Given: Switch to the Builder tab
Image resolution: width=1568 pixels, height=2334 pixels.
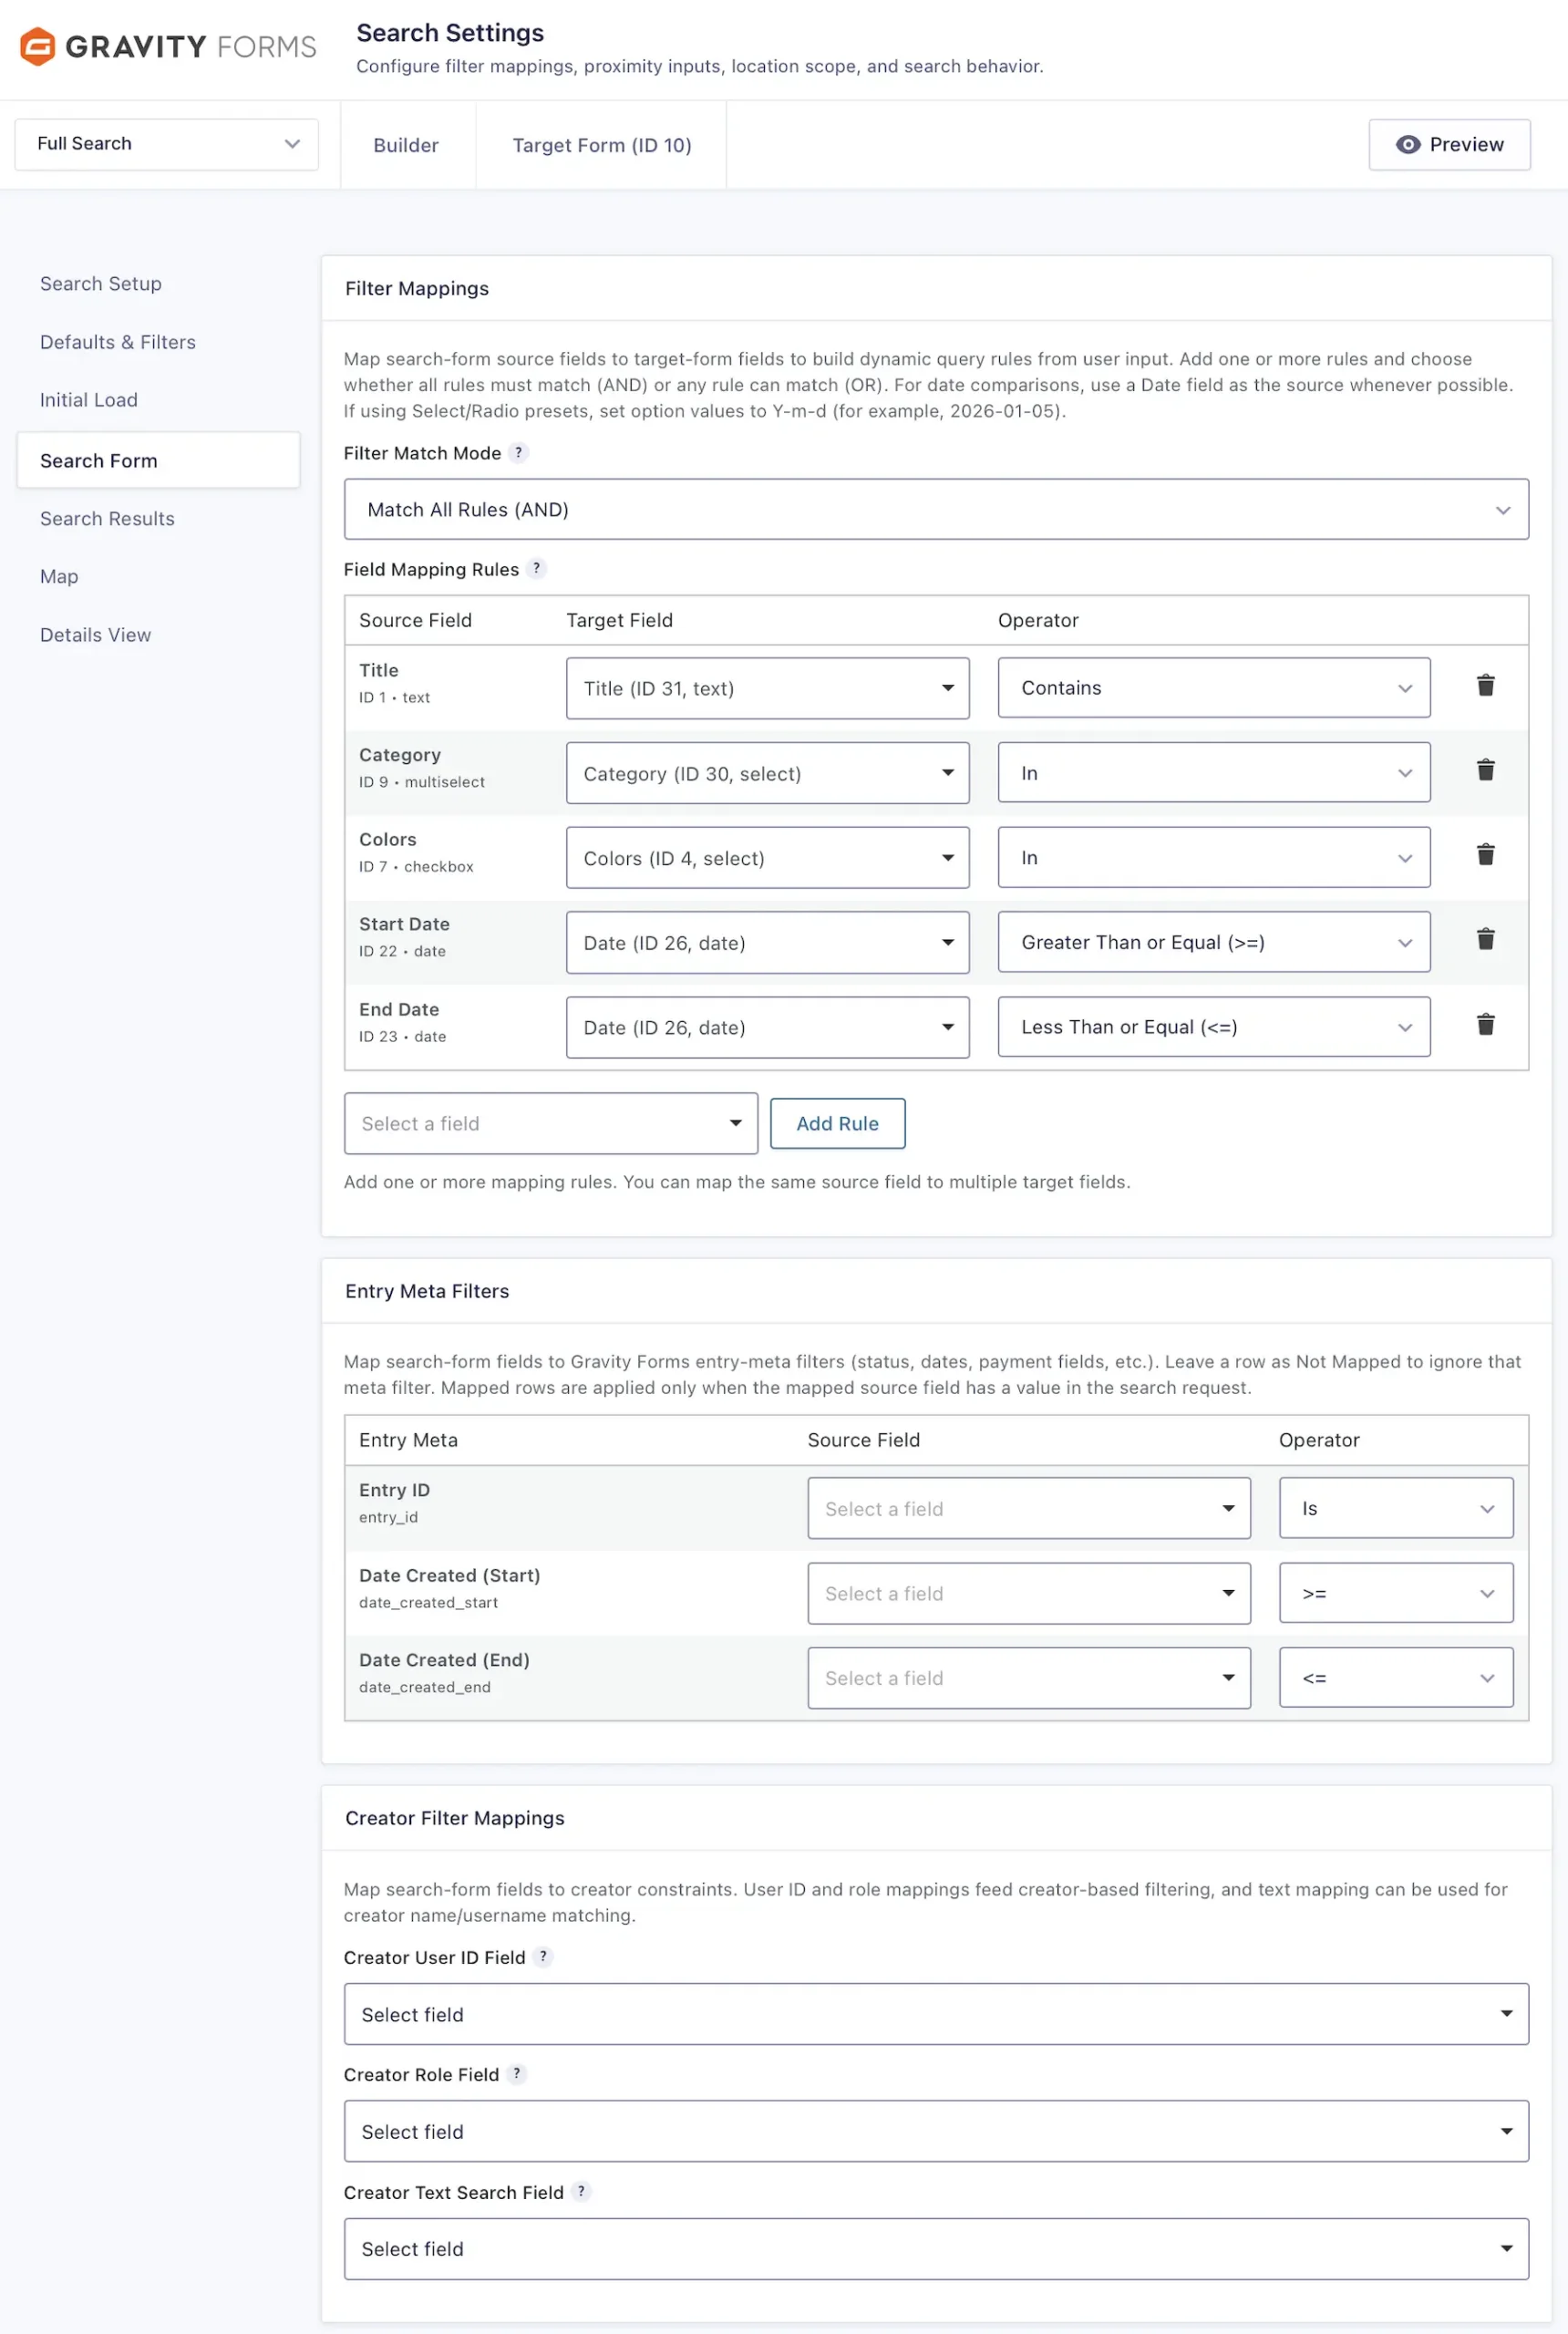Looking at the screenshot, I should point(406,145).
